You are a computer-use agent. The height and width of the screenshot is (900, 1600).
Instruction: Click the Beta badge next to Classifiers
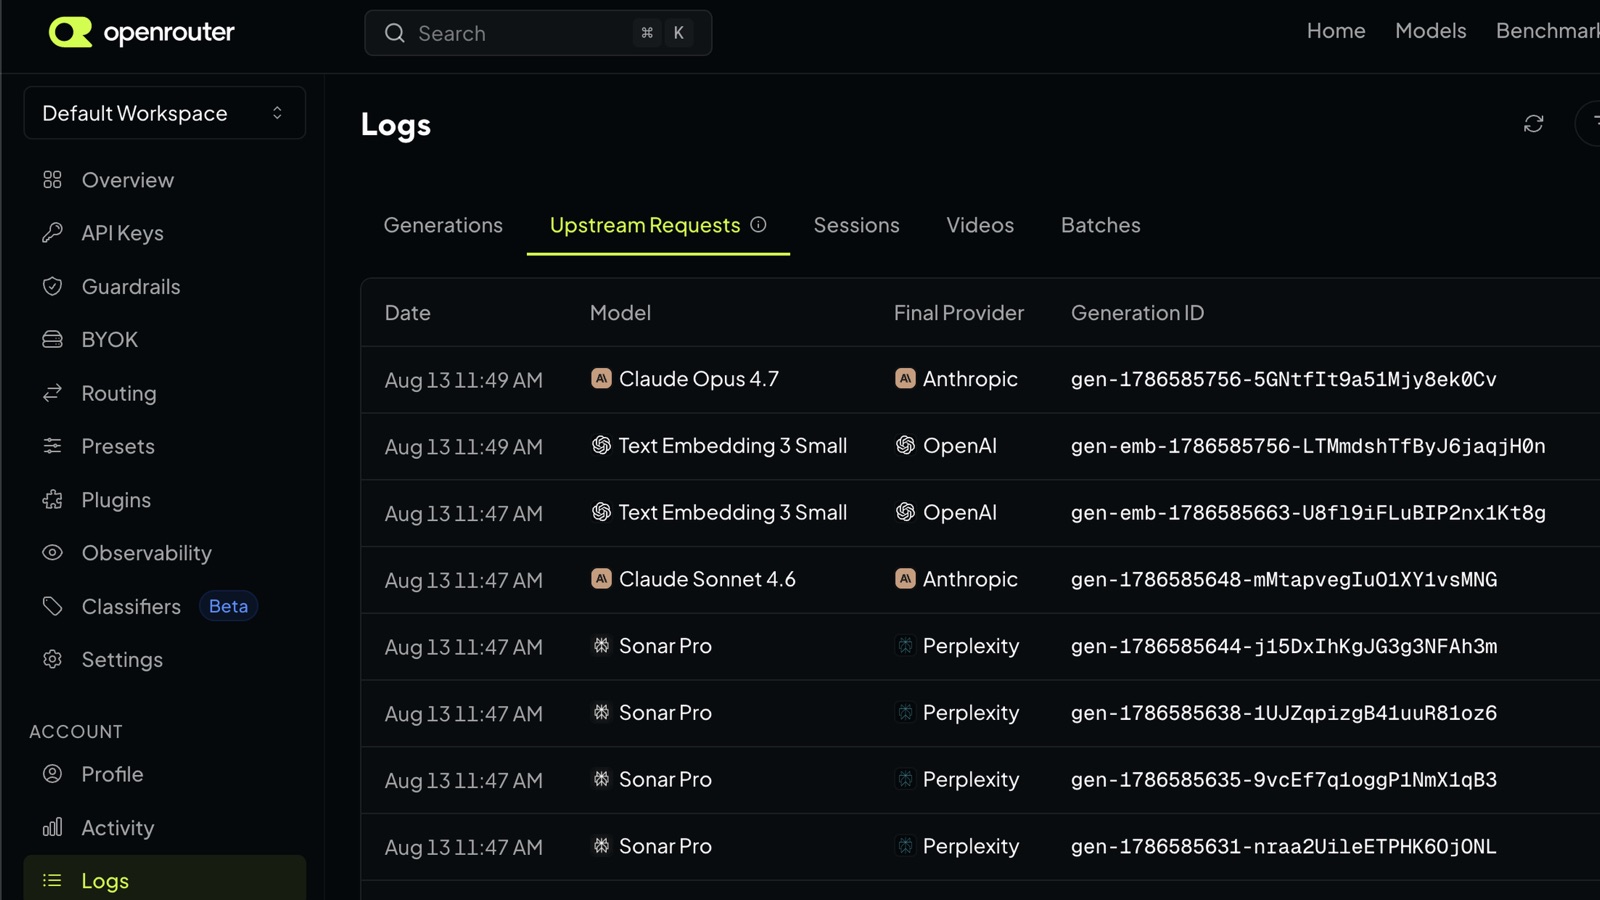(x=228, y=606)
